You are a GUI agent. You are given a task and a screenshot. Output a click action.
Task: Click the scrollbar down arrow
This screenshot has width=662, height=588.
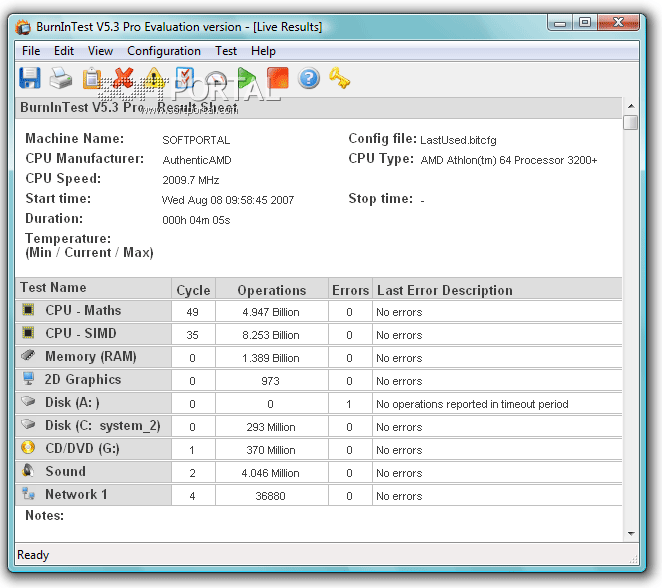(x=631, y=534)
